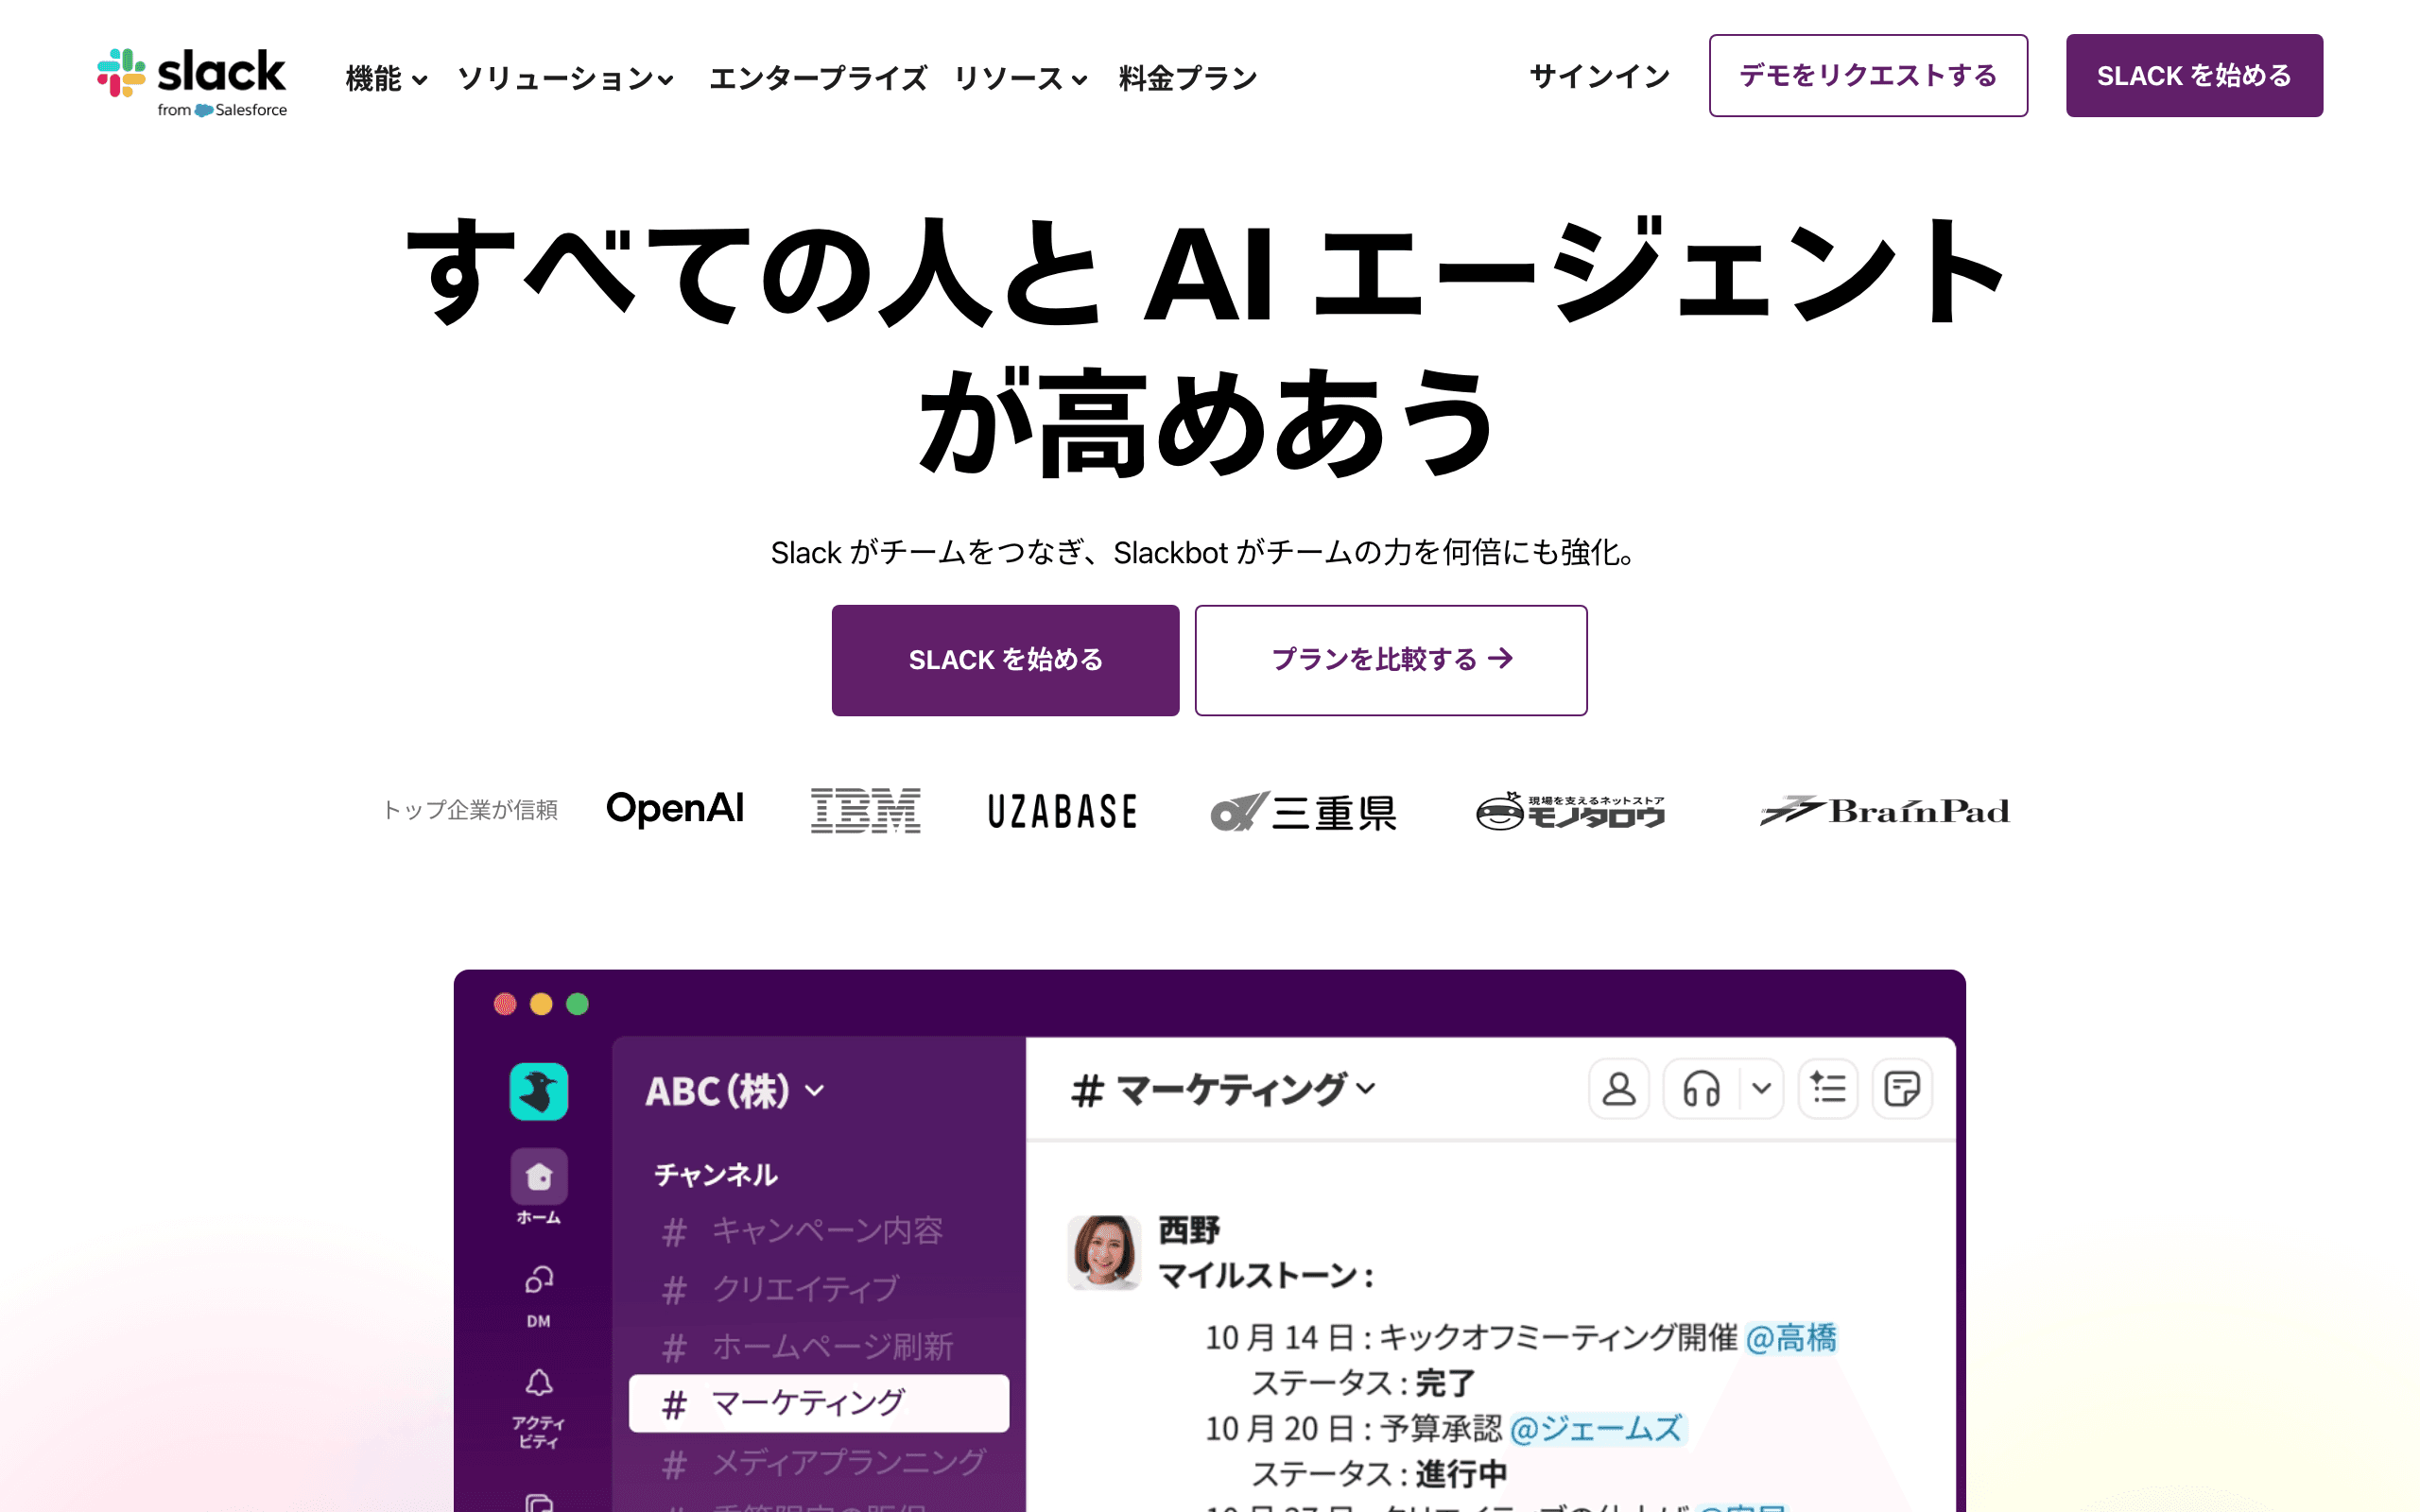
Task: Click the 三重県 logo
Action: point(1303,811)
